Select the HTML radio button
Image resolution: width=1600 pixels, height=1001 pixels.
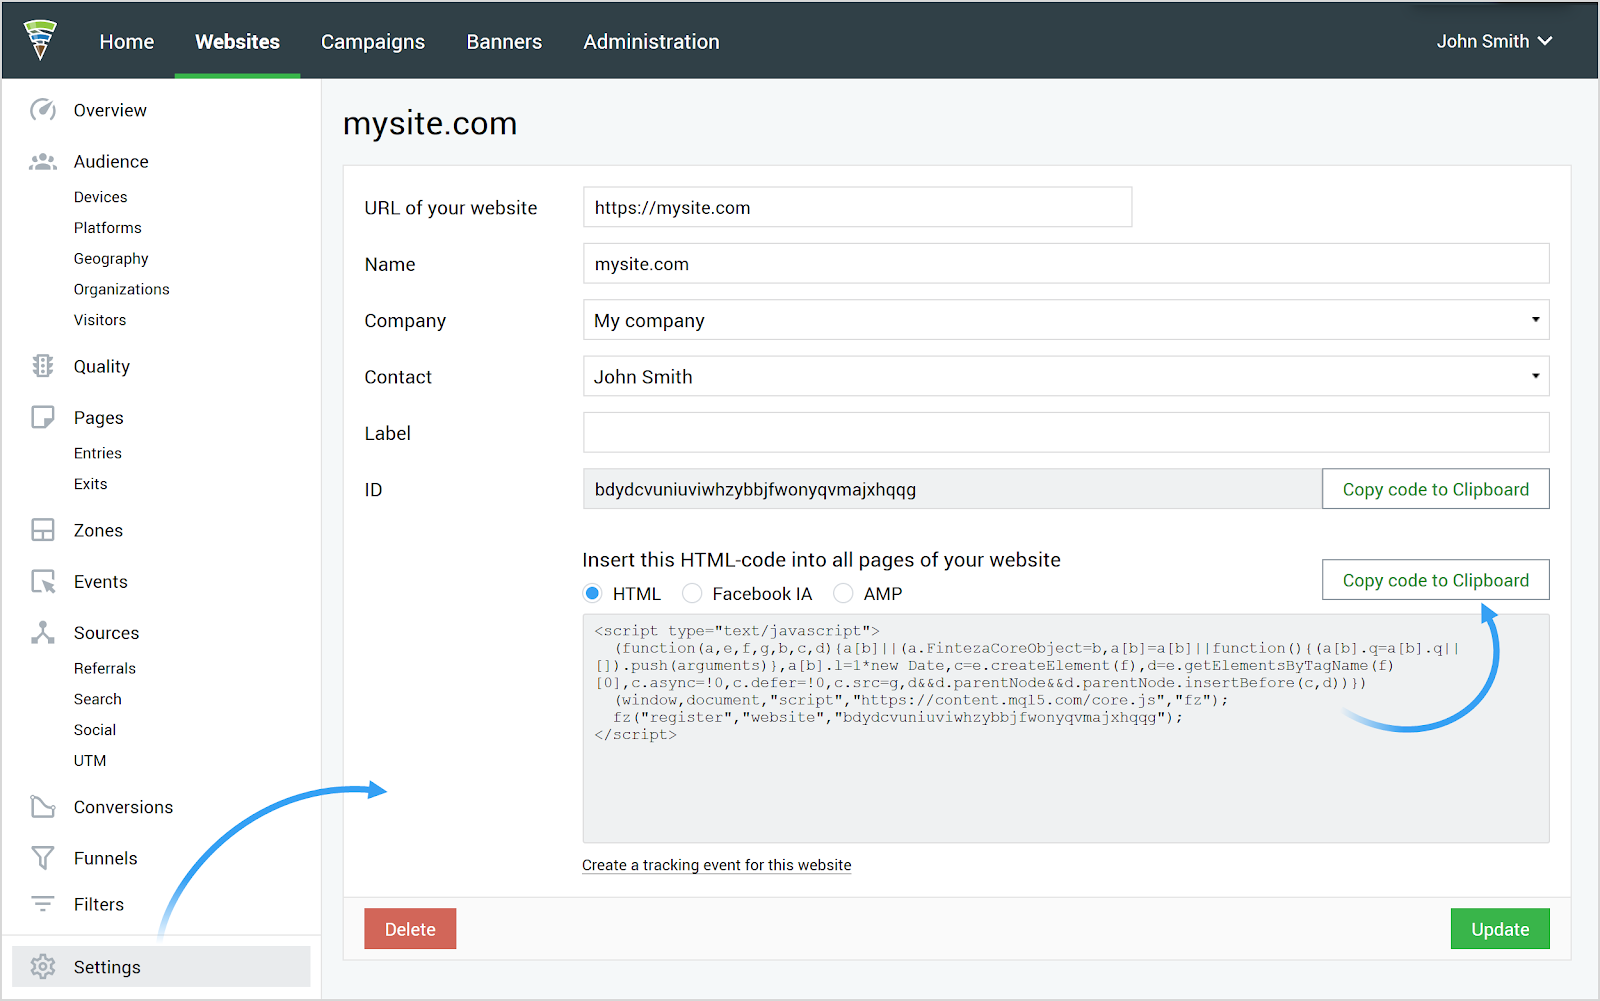coord(593,594)
